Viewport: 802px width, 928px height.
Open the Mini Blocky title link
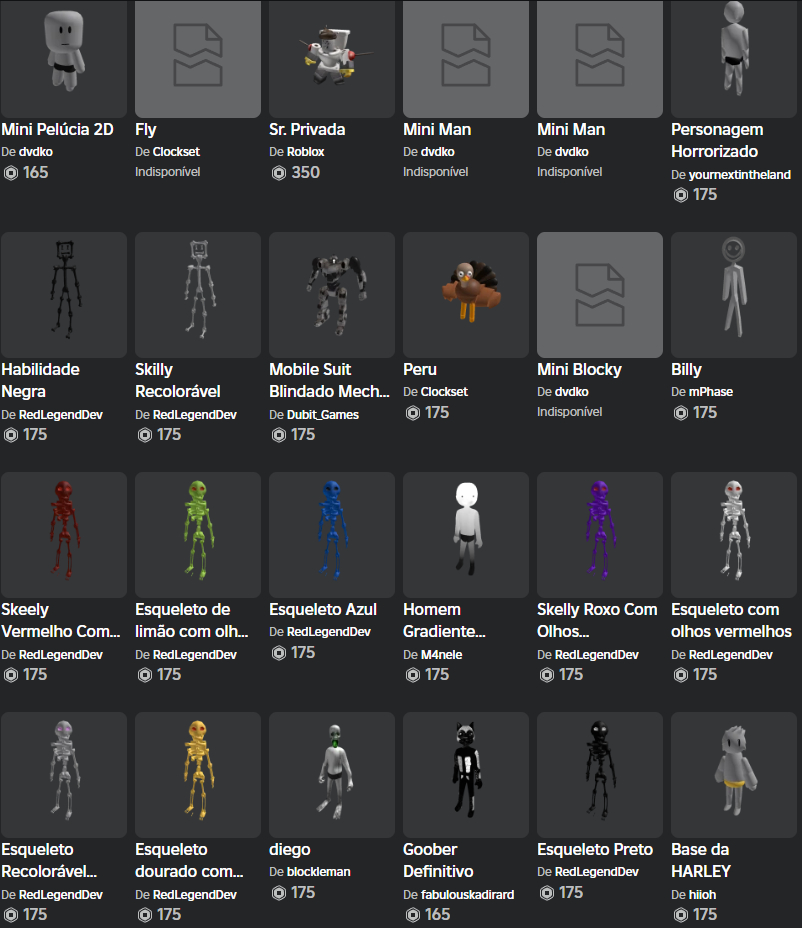click(x=579, y=370)
